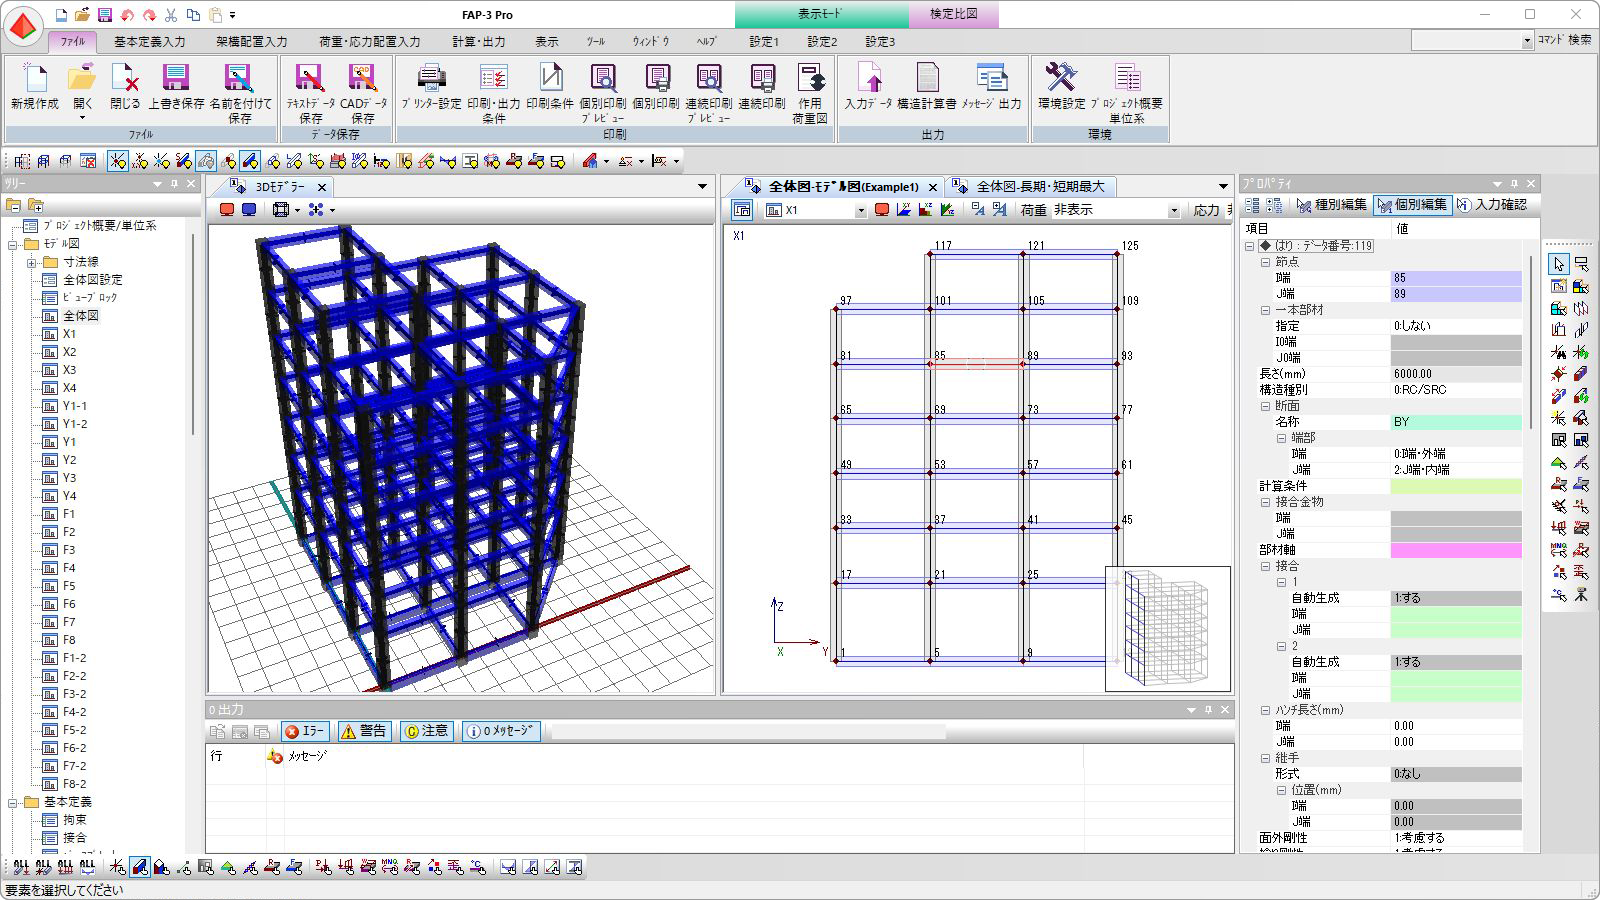Open the 計算・出力 ribbon tab
Screen dimensions: 1600x900
[x=478, y=41]
